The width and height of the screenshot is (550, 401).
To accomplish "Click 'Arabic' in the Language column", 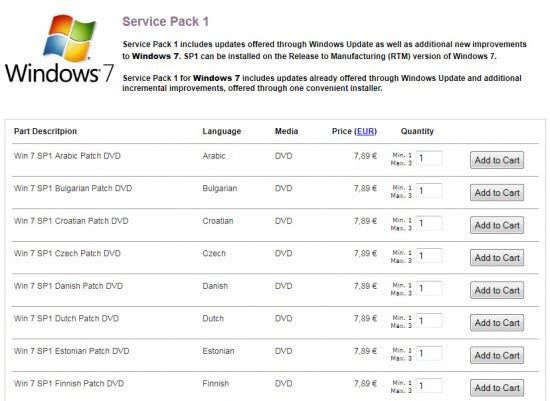I will coord(214,156).
